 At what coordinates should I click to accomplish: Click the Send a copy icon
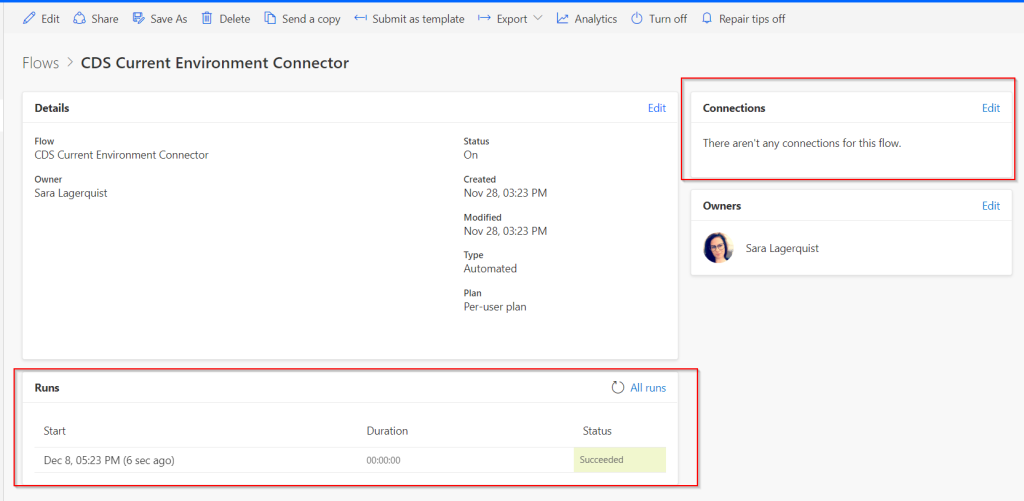pyautogui.click(x=270, y=19)
